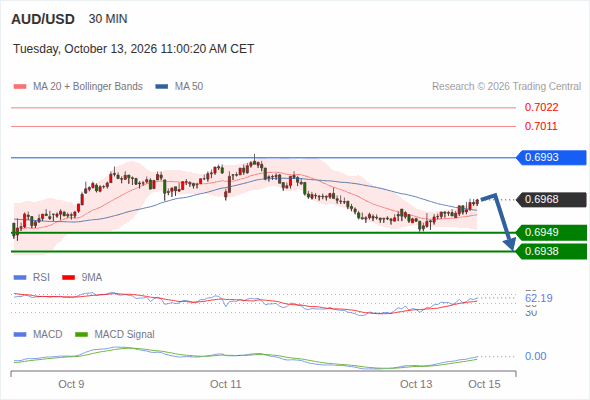The height and width of the screenshot is (400, 590).
Task: Click the MA 50 legend label
Action: 189,87
